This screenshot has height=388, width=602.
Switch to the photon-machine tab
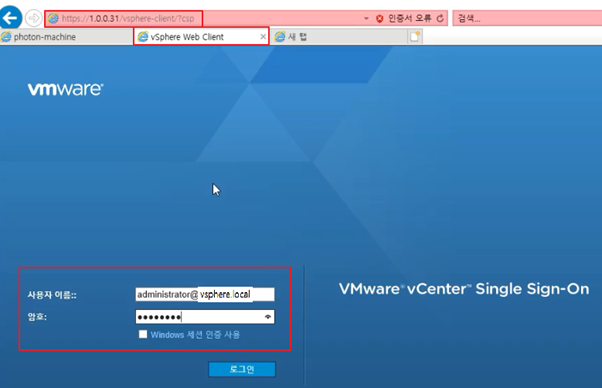[x=66, y=37]
